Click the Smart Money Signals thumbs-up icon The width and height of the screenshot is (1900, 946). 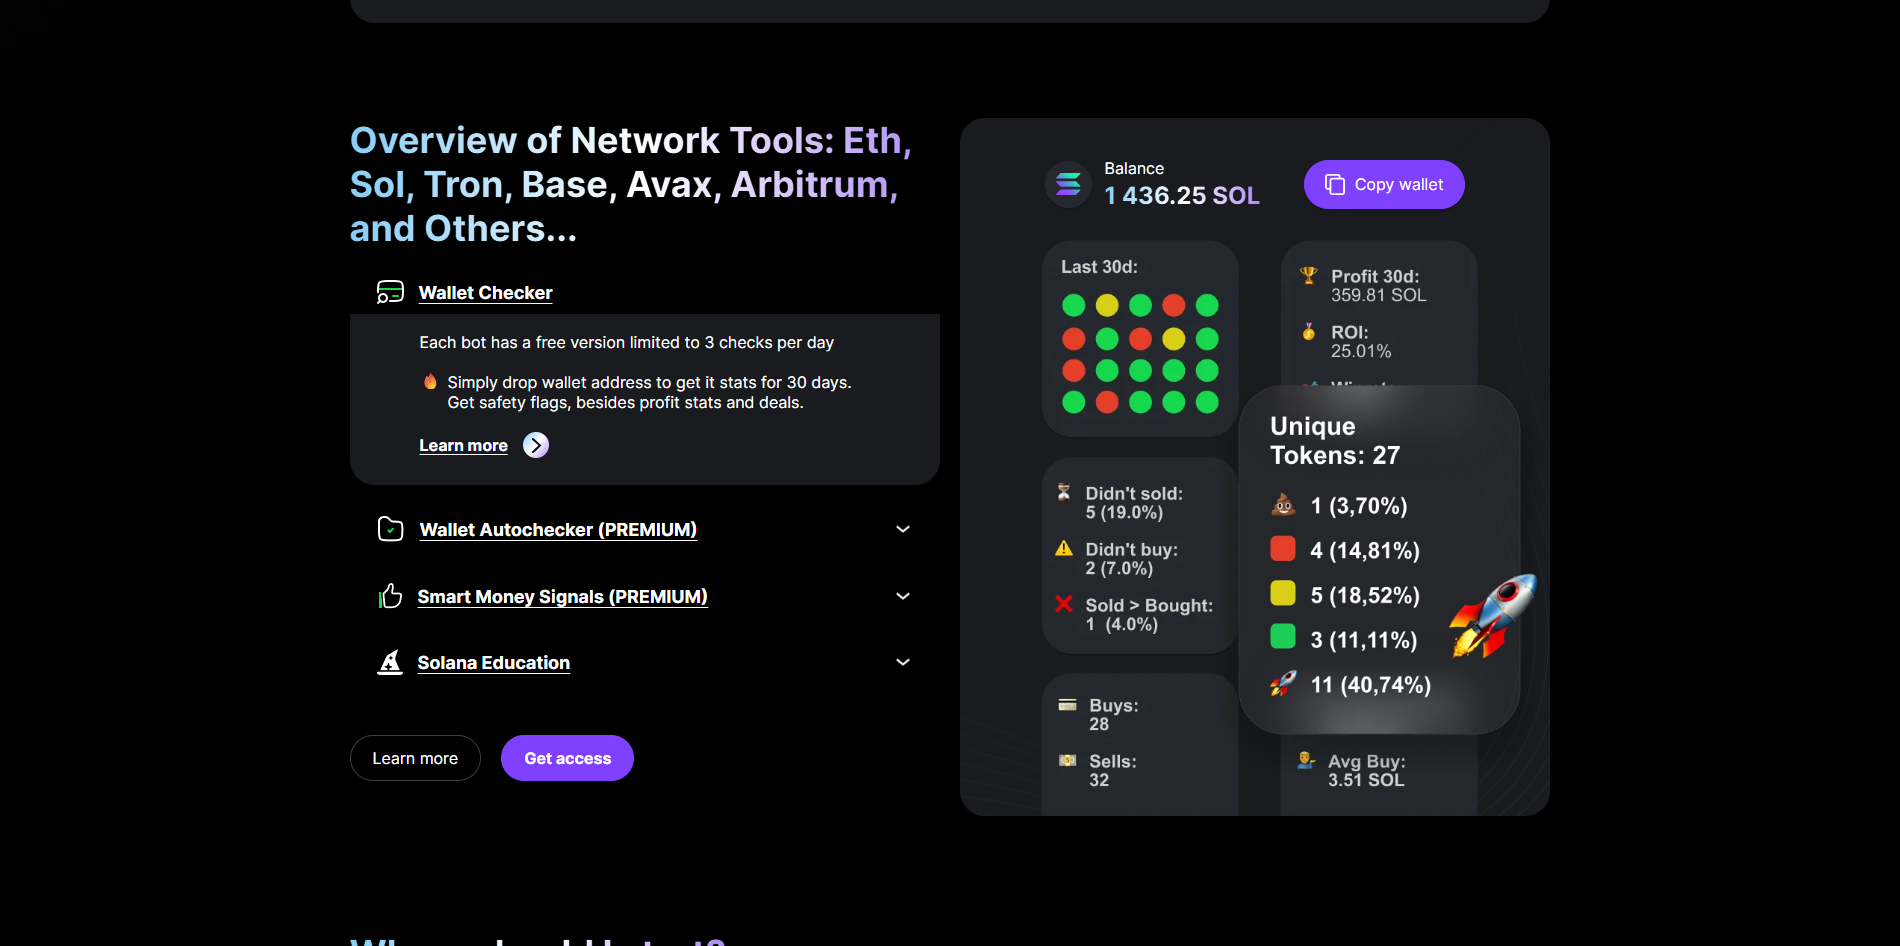click(390, 596)
